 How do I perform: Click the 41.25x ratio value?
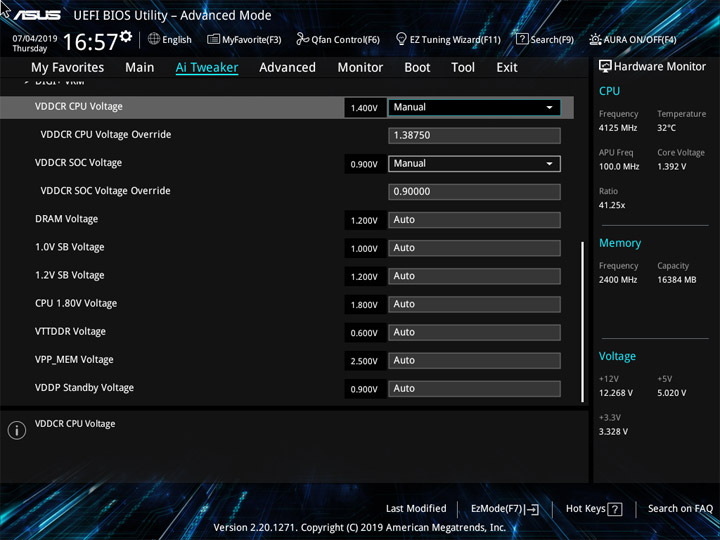pyautogui.click(x=612, y=205)
